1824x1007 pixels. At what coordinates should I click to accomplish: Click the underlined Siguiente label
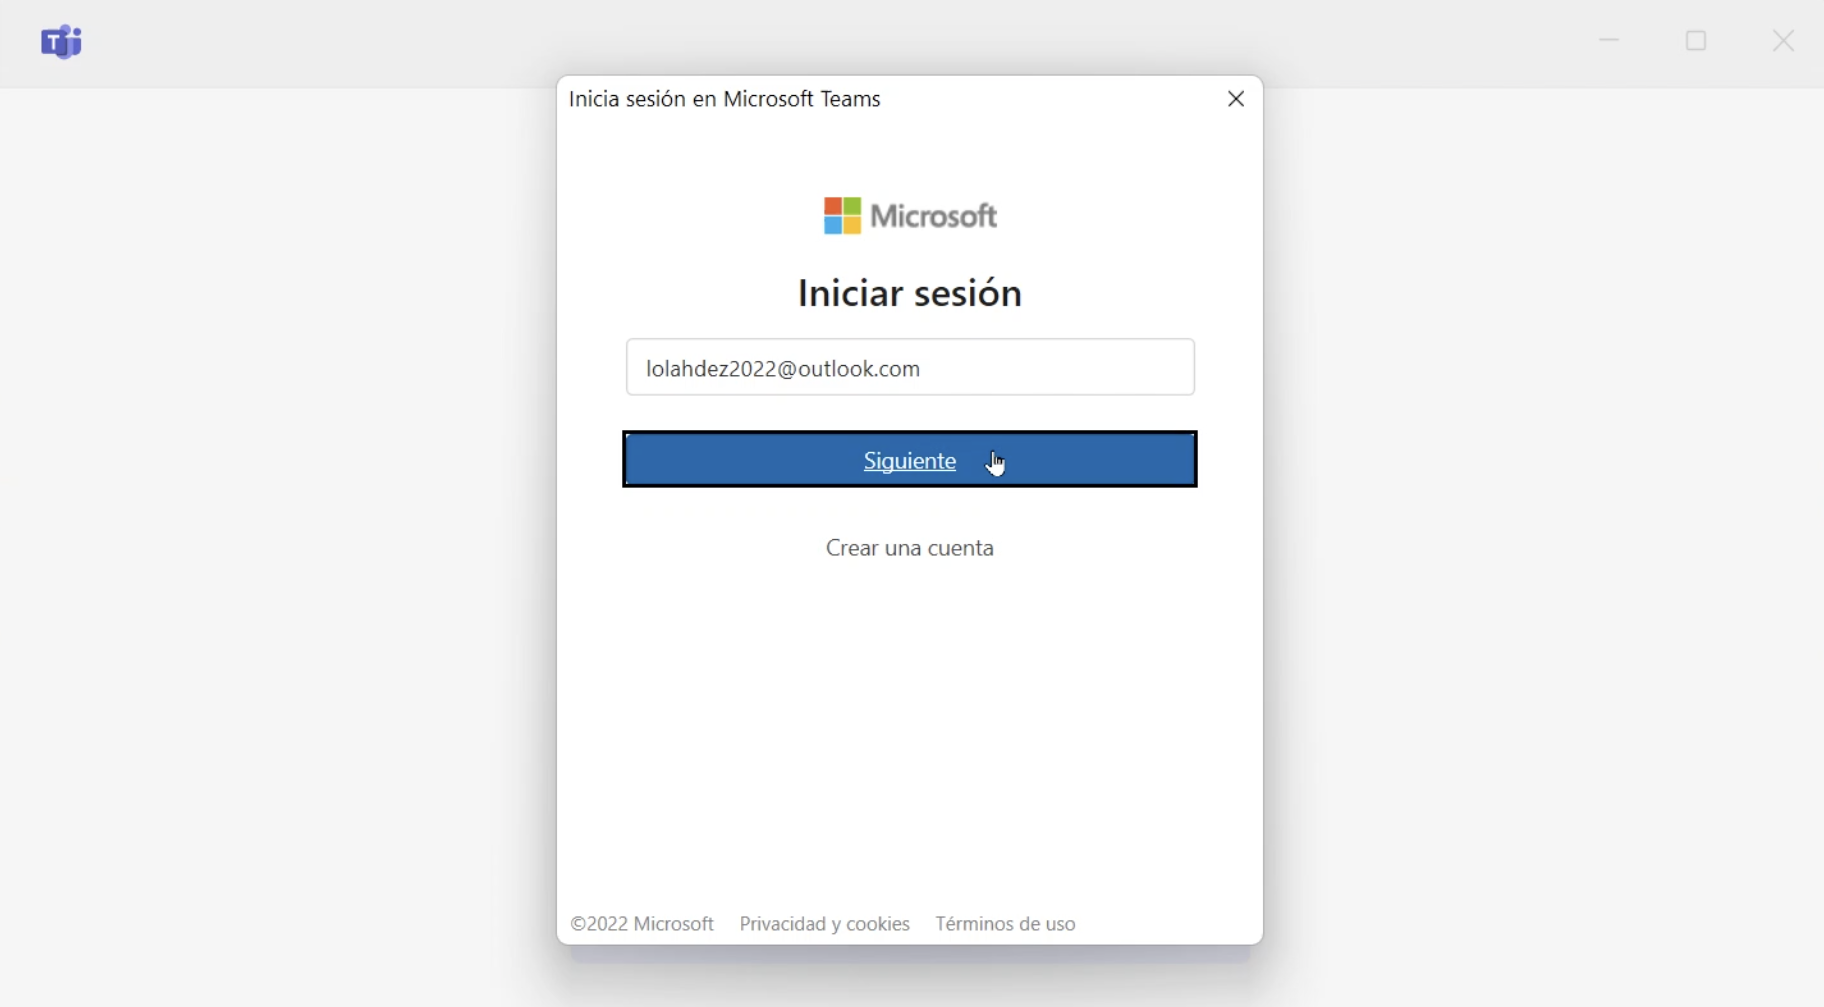coord(909,461)
